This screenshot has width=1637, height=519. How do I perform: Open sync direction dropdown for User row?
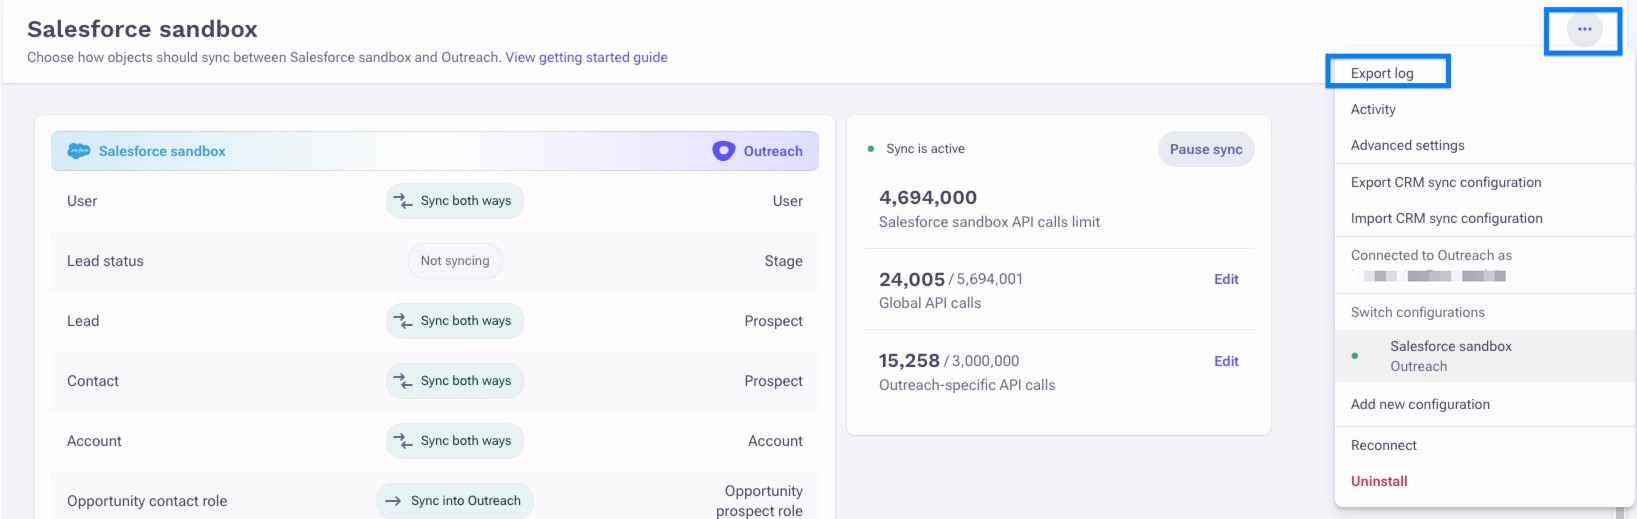click(x=455, y=201)
